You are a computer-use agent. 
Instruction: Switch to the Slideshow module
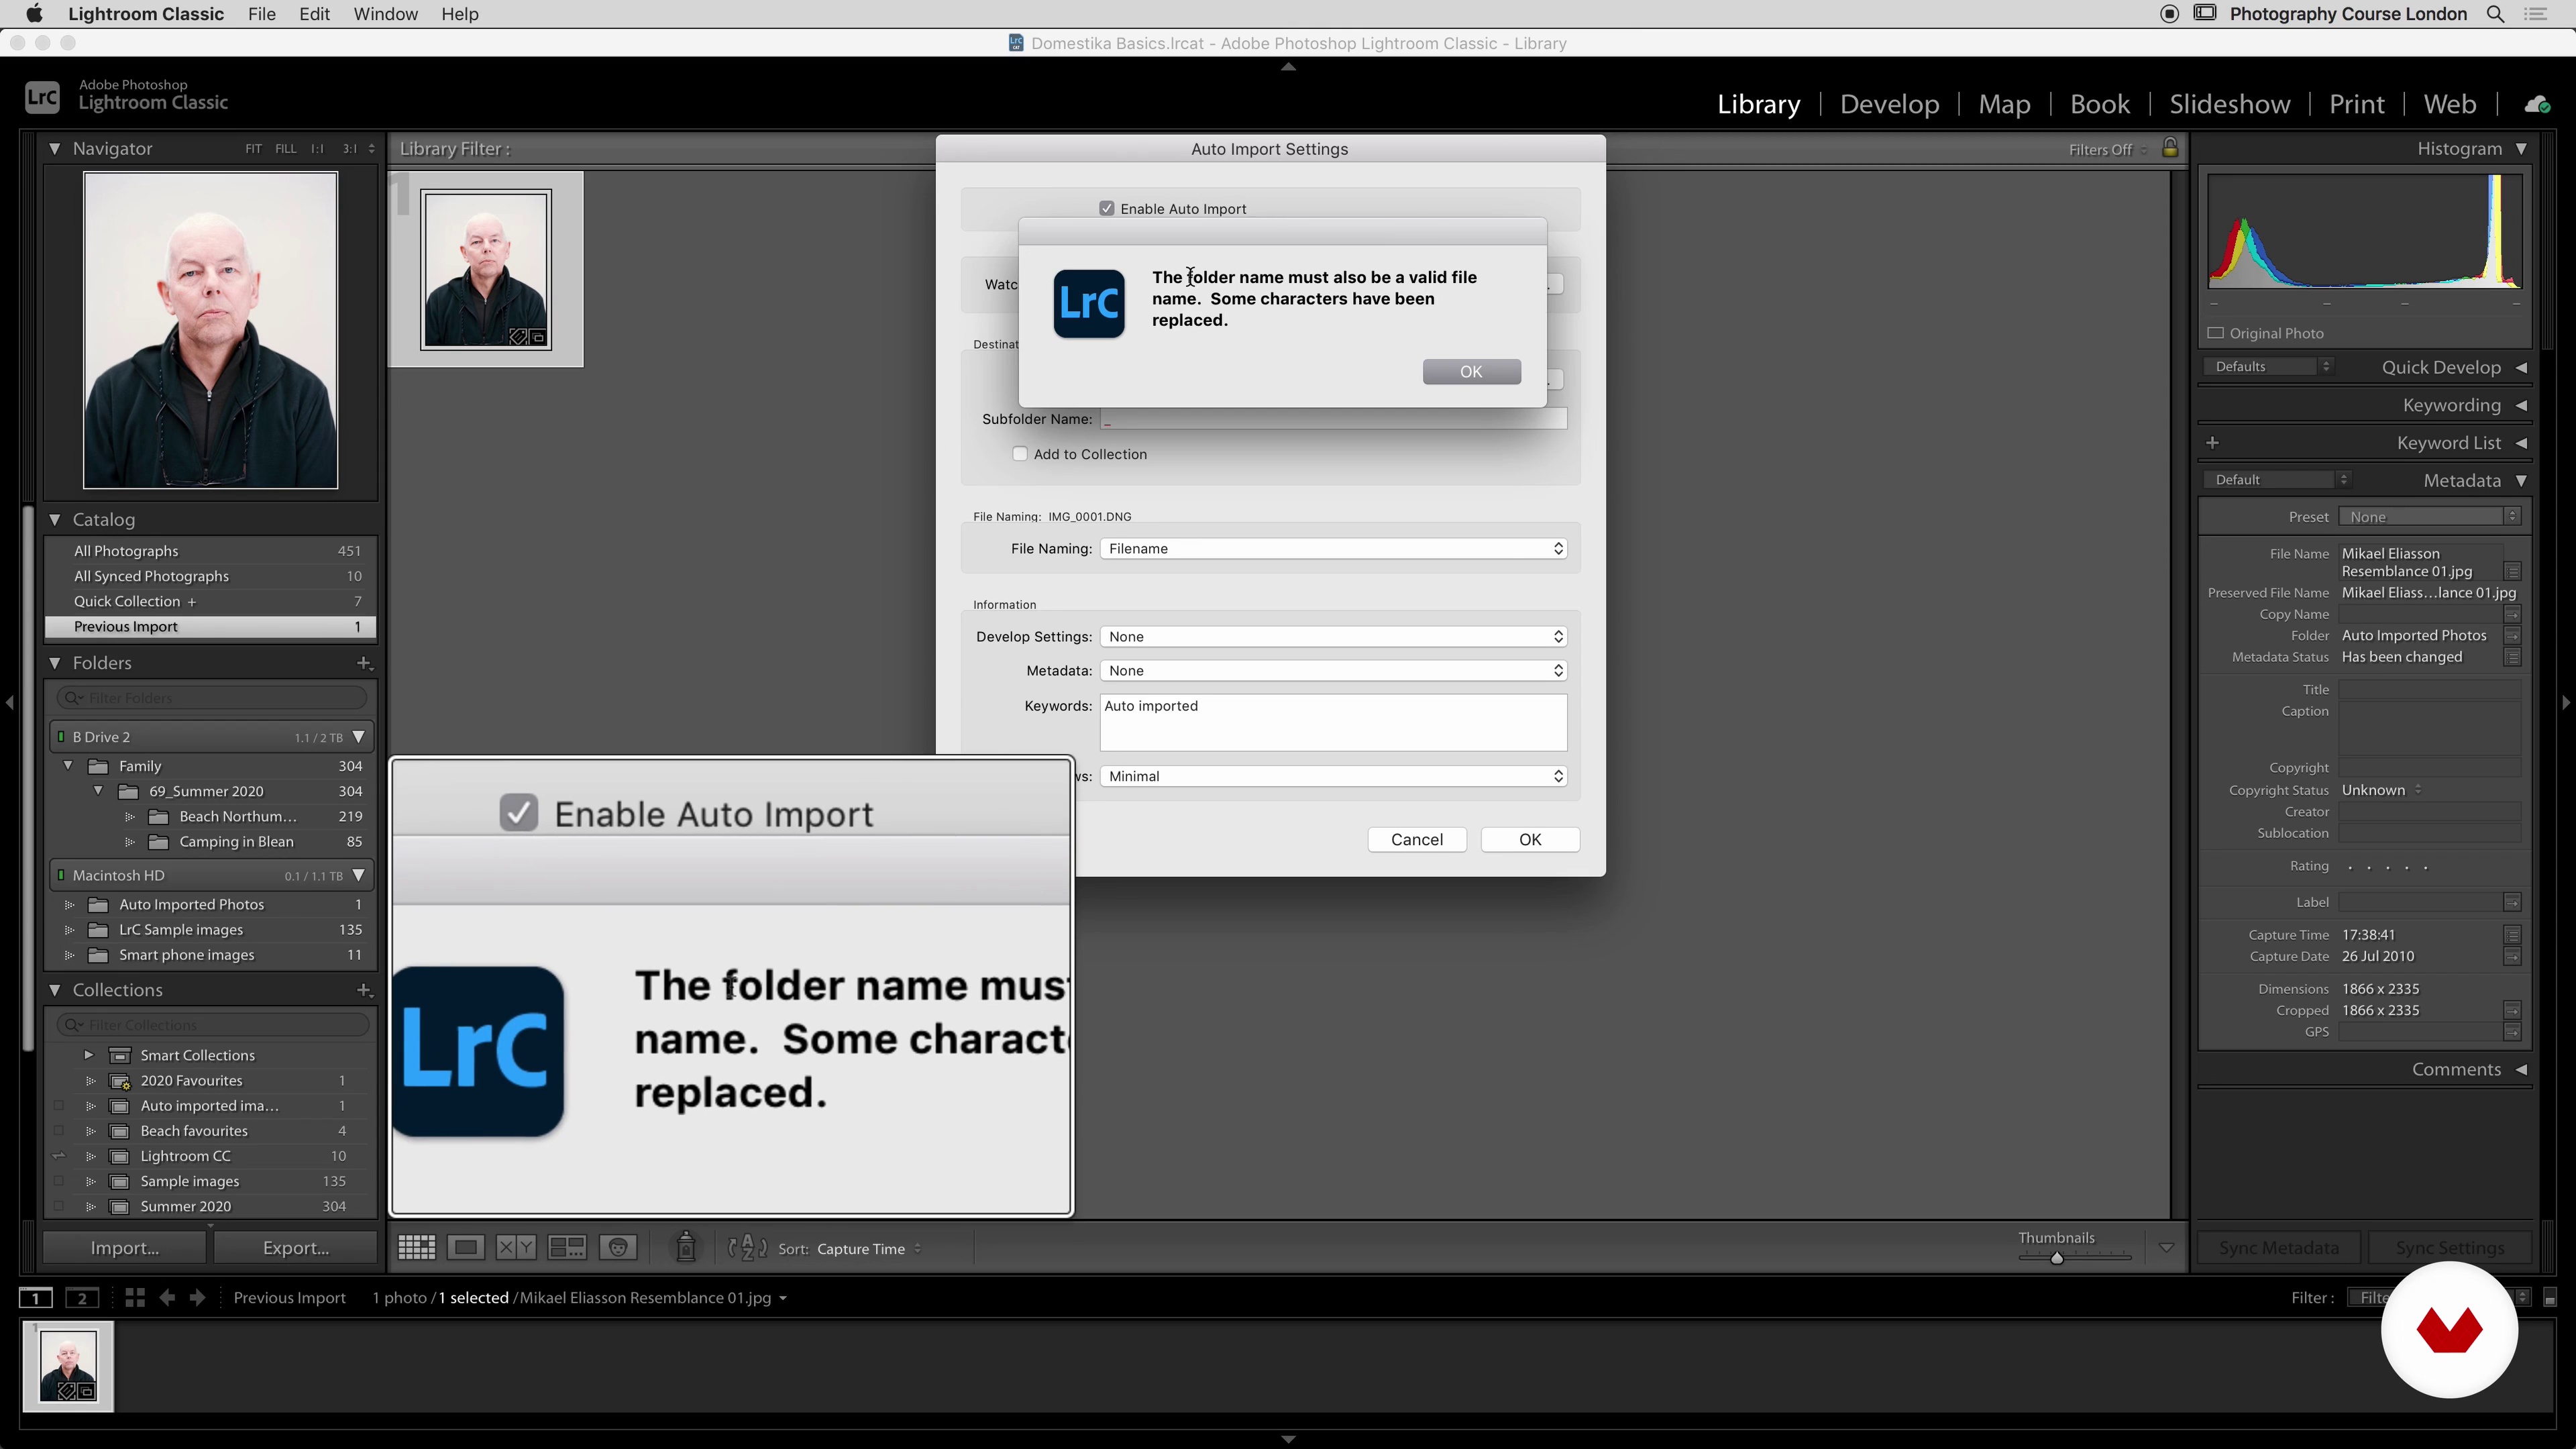(2229, 104)
